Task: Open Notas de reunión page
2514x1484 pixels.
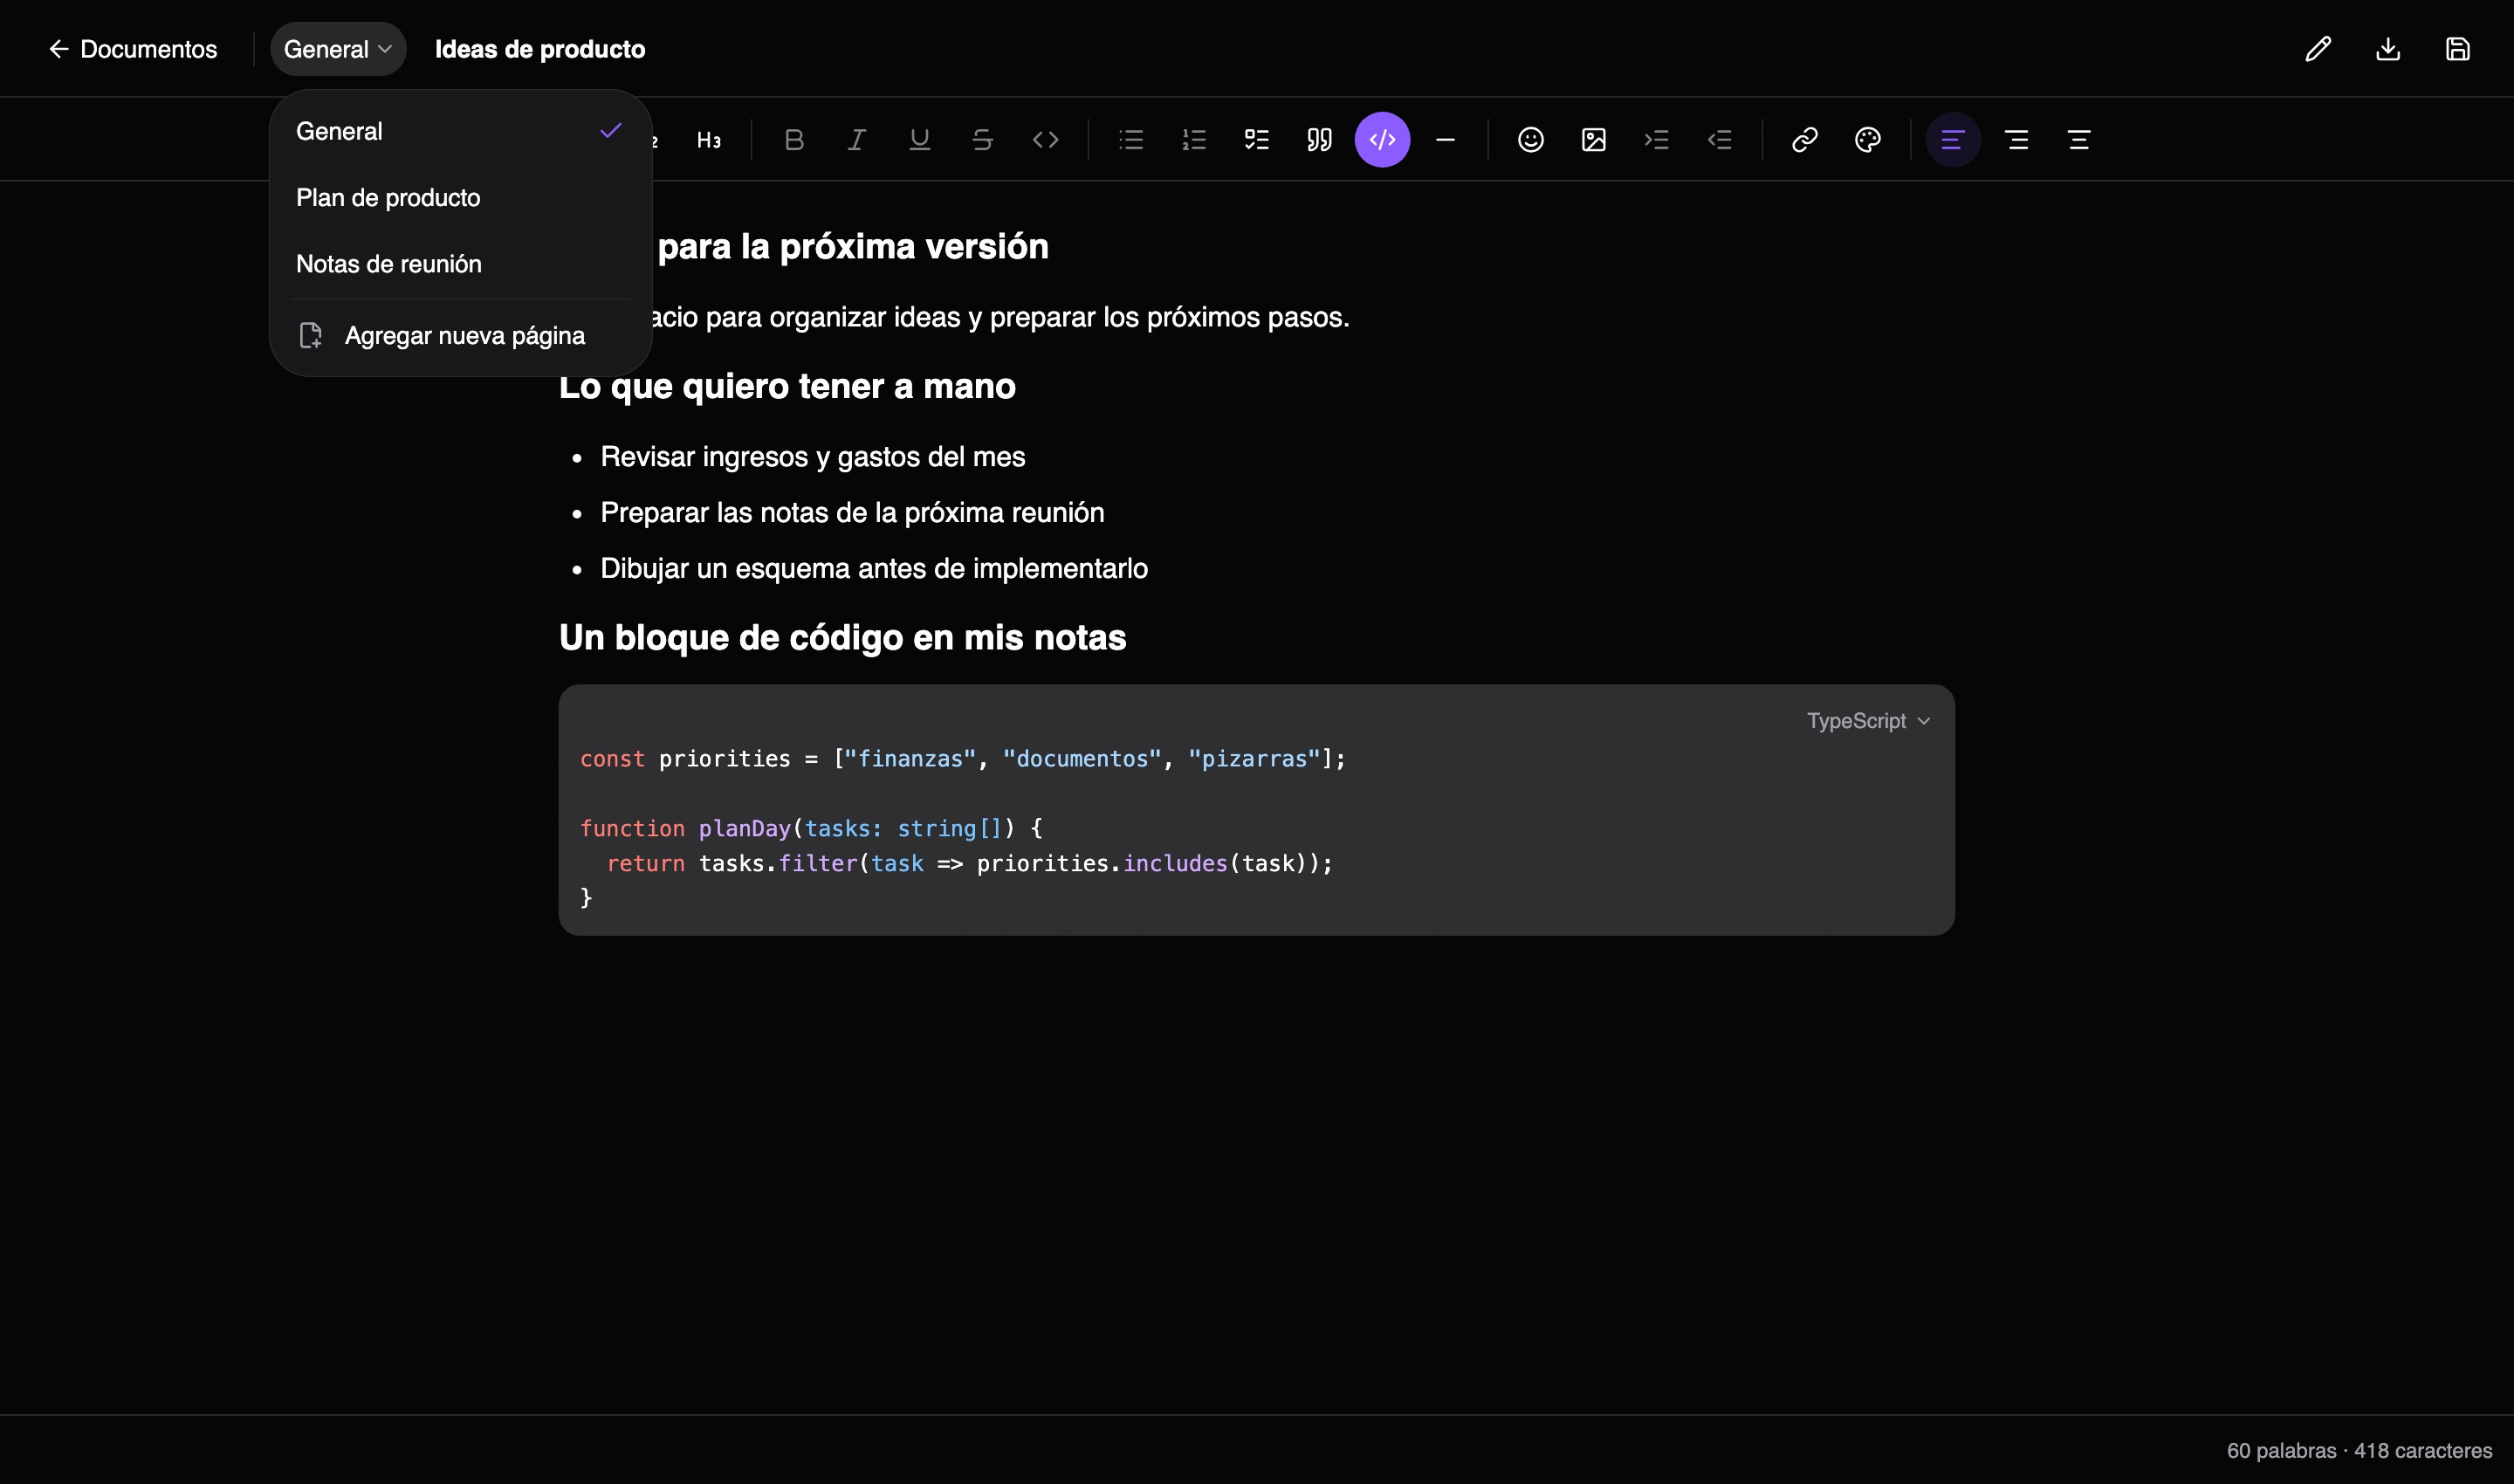Action: tap(460, 264)
